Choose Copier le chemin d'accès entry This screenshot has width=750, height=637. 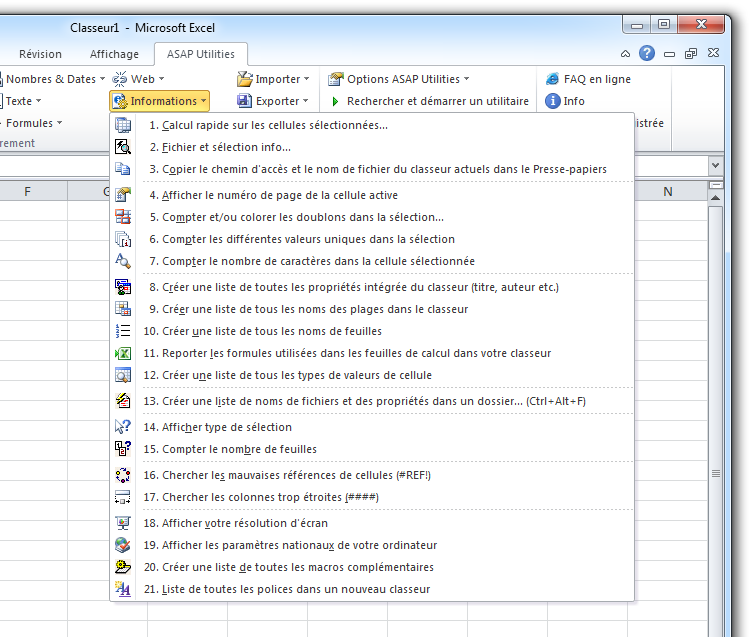(372, 169)
